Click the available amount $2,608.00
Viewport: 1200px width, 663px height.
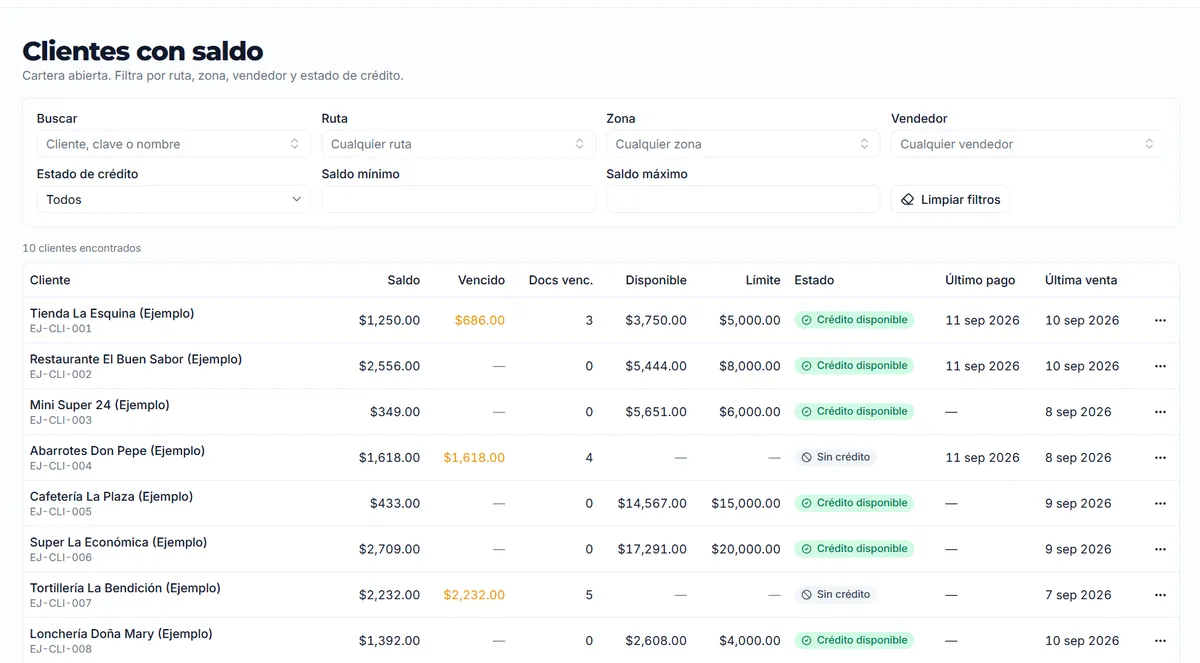[656, 641]
